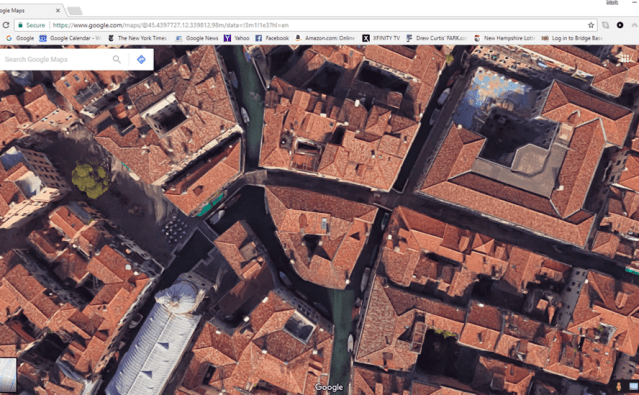Open the XFINITY TV bookmark

381,38
